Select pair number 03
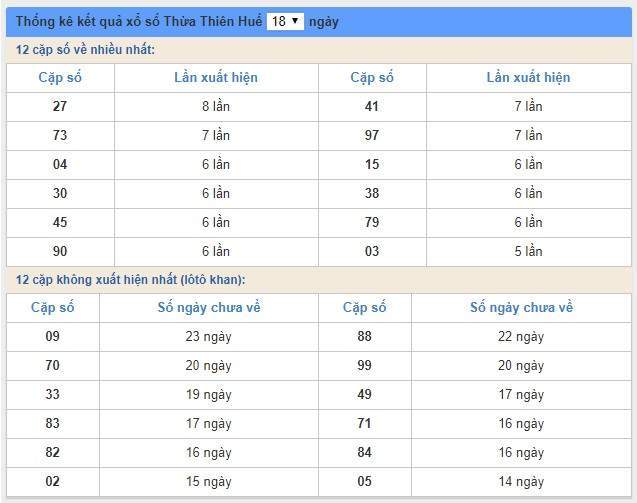 372,252
